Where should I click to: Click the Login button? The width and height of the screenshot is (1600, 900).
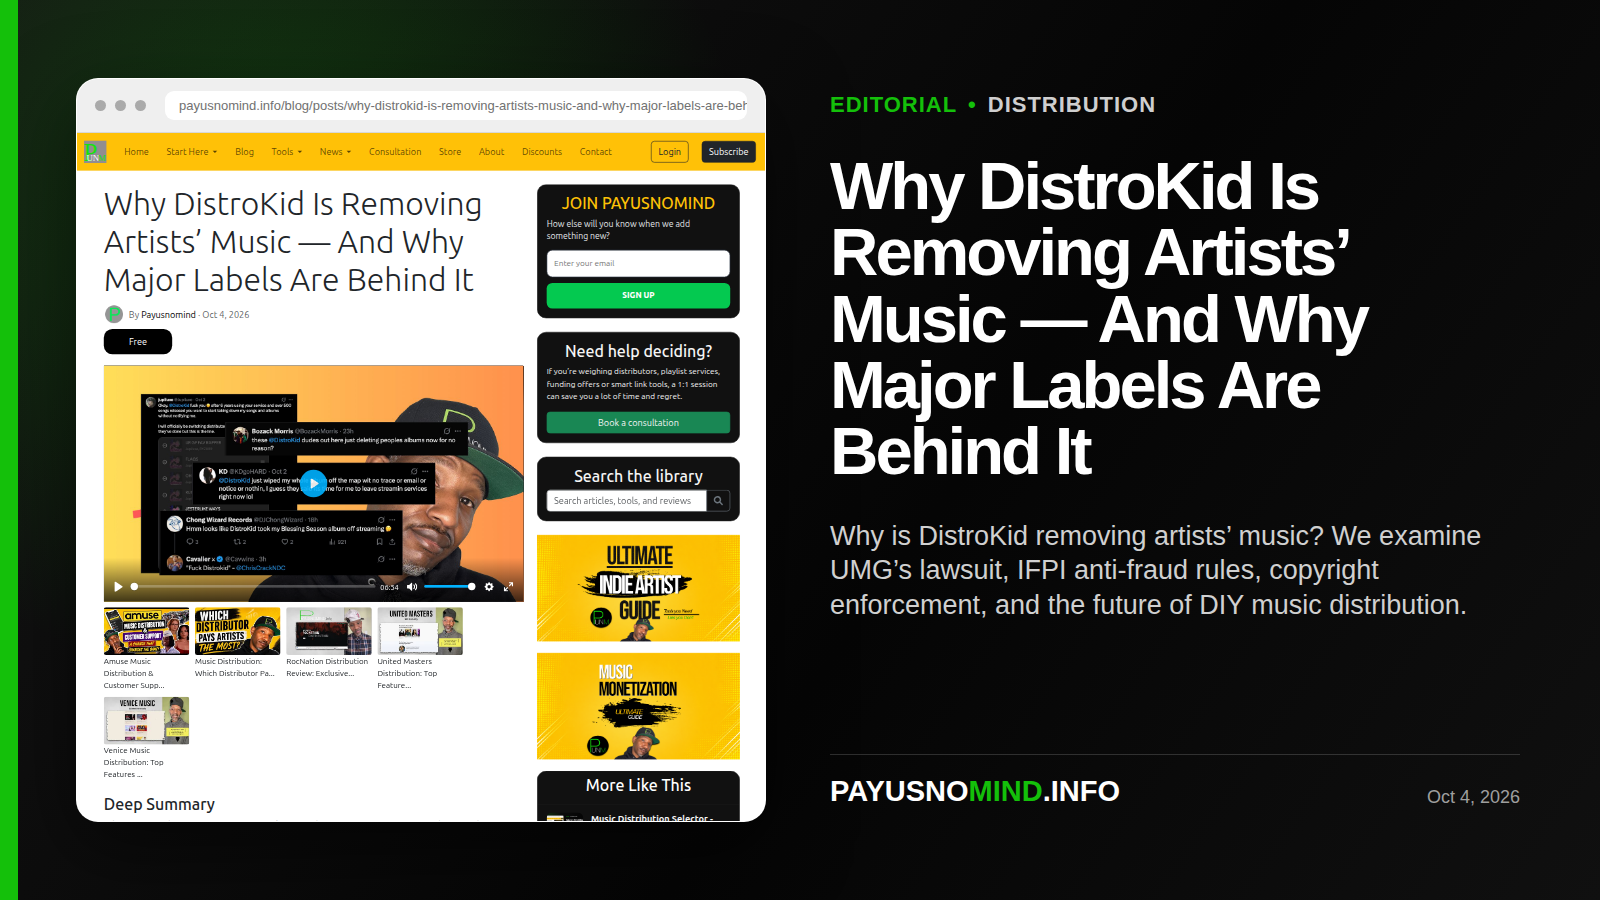(670, 152)
